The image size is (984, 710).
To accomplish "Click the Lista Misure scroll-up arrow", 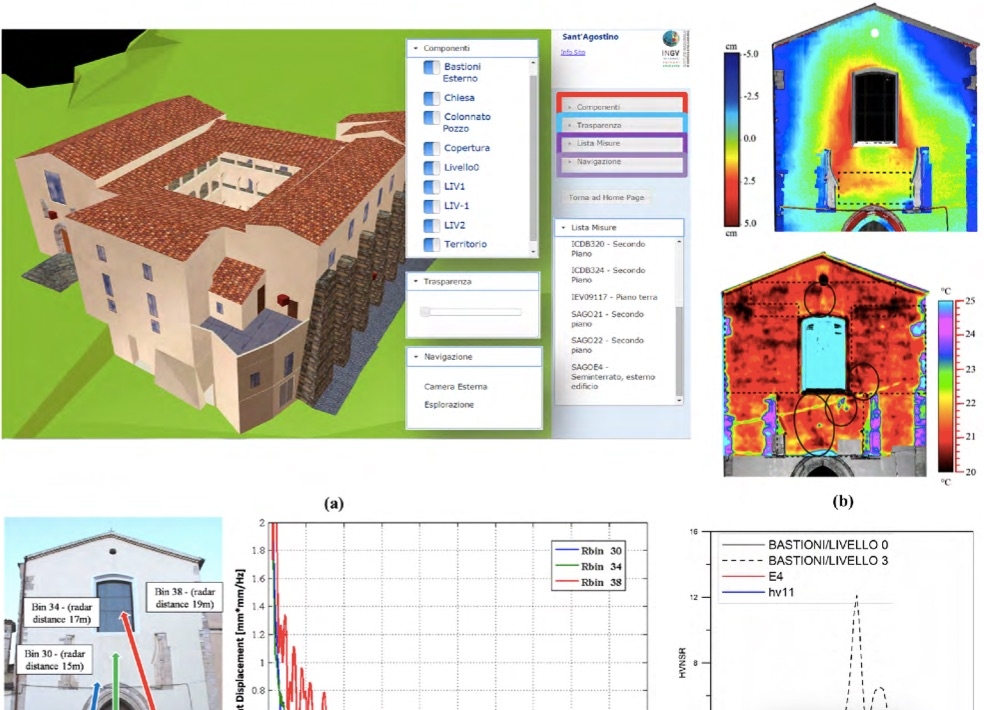I will tap(679, 242).
